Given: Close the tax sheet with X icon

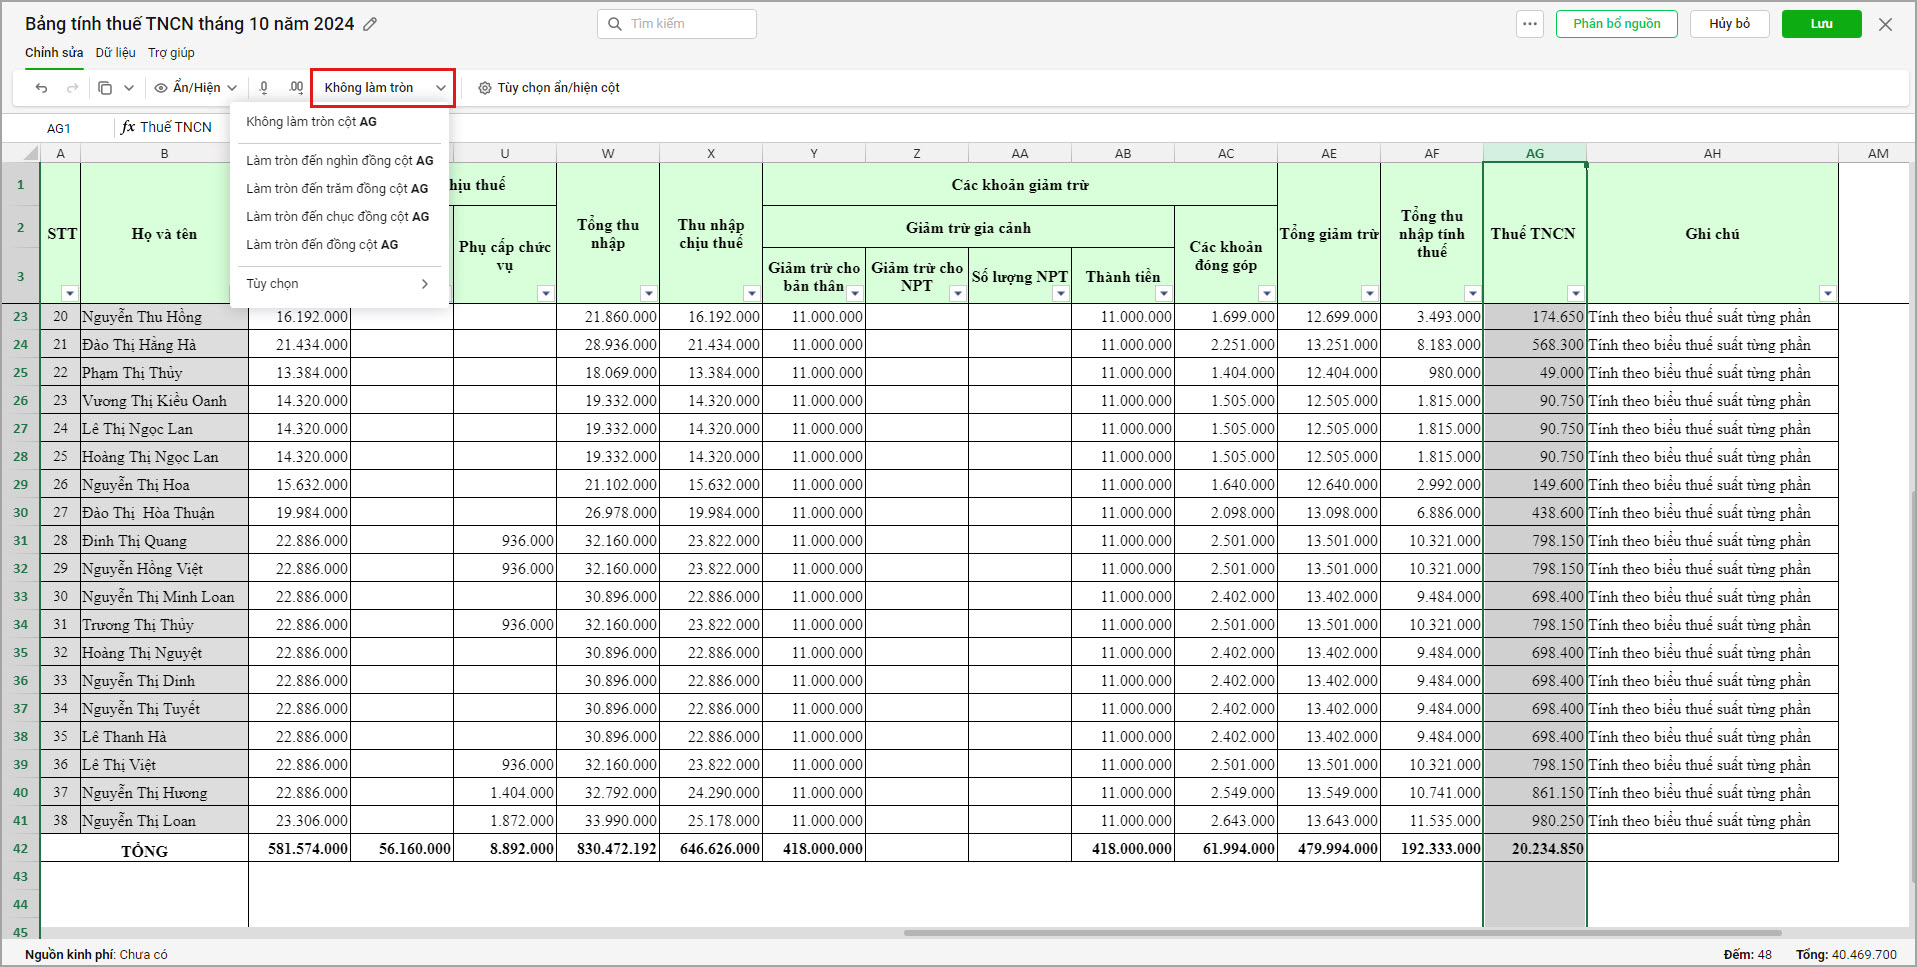Looking at the screenshot, I should (x=1885, y=24).
